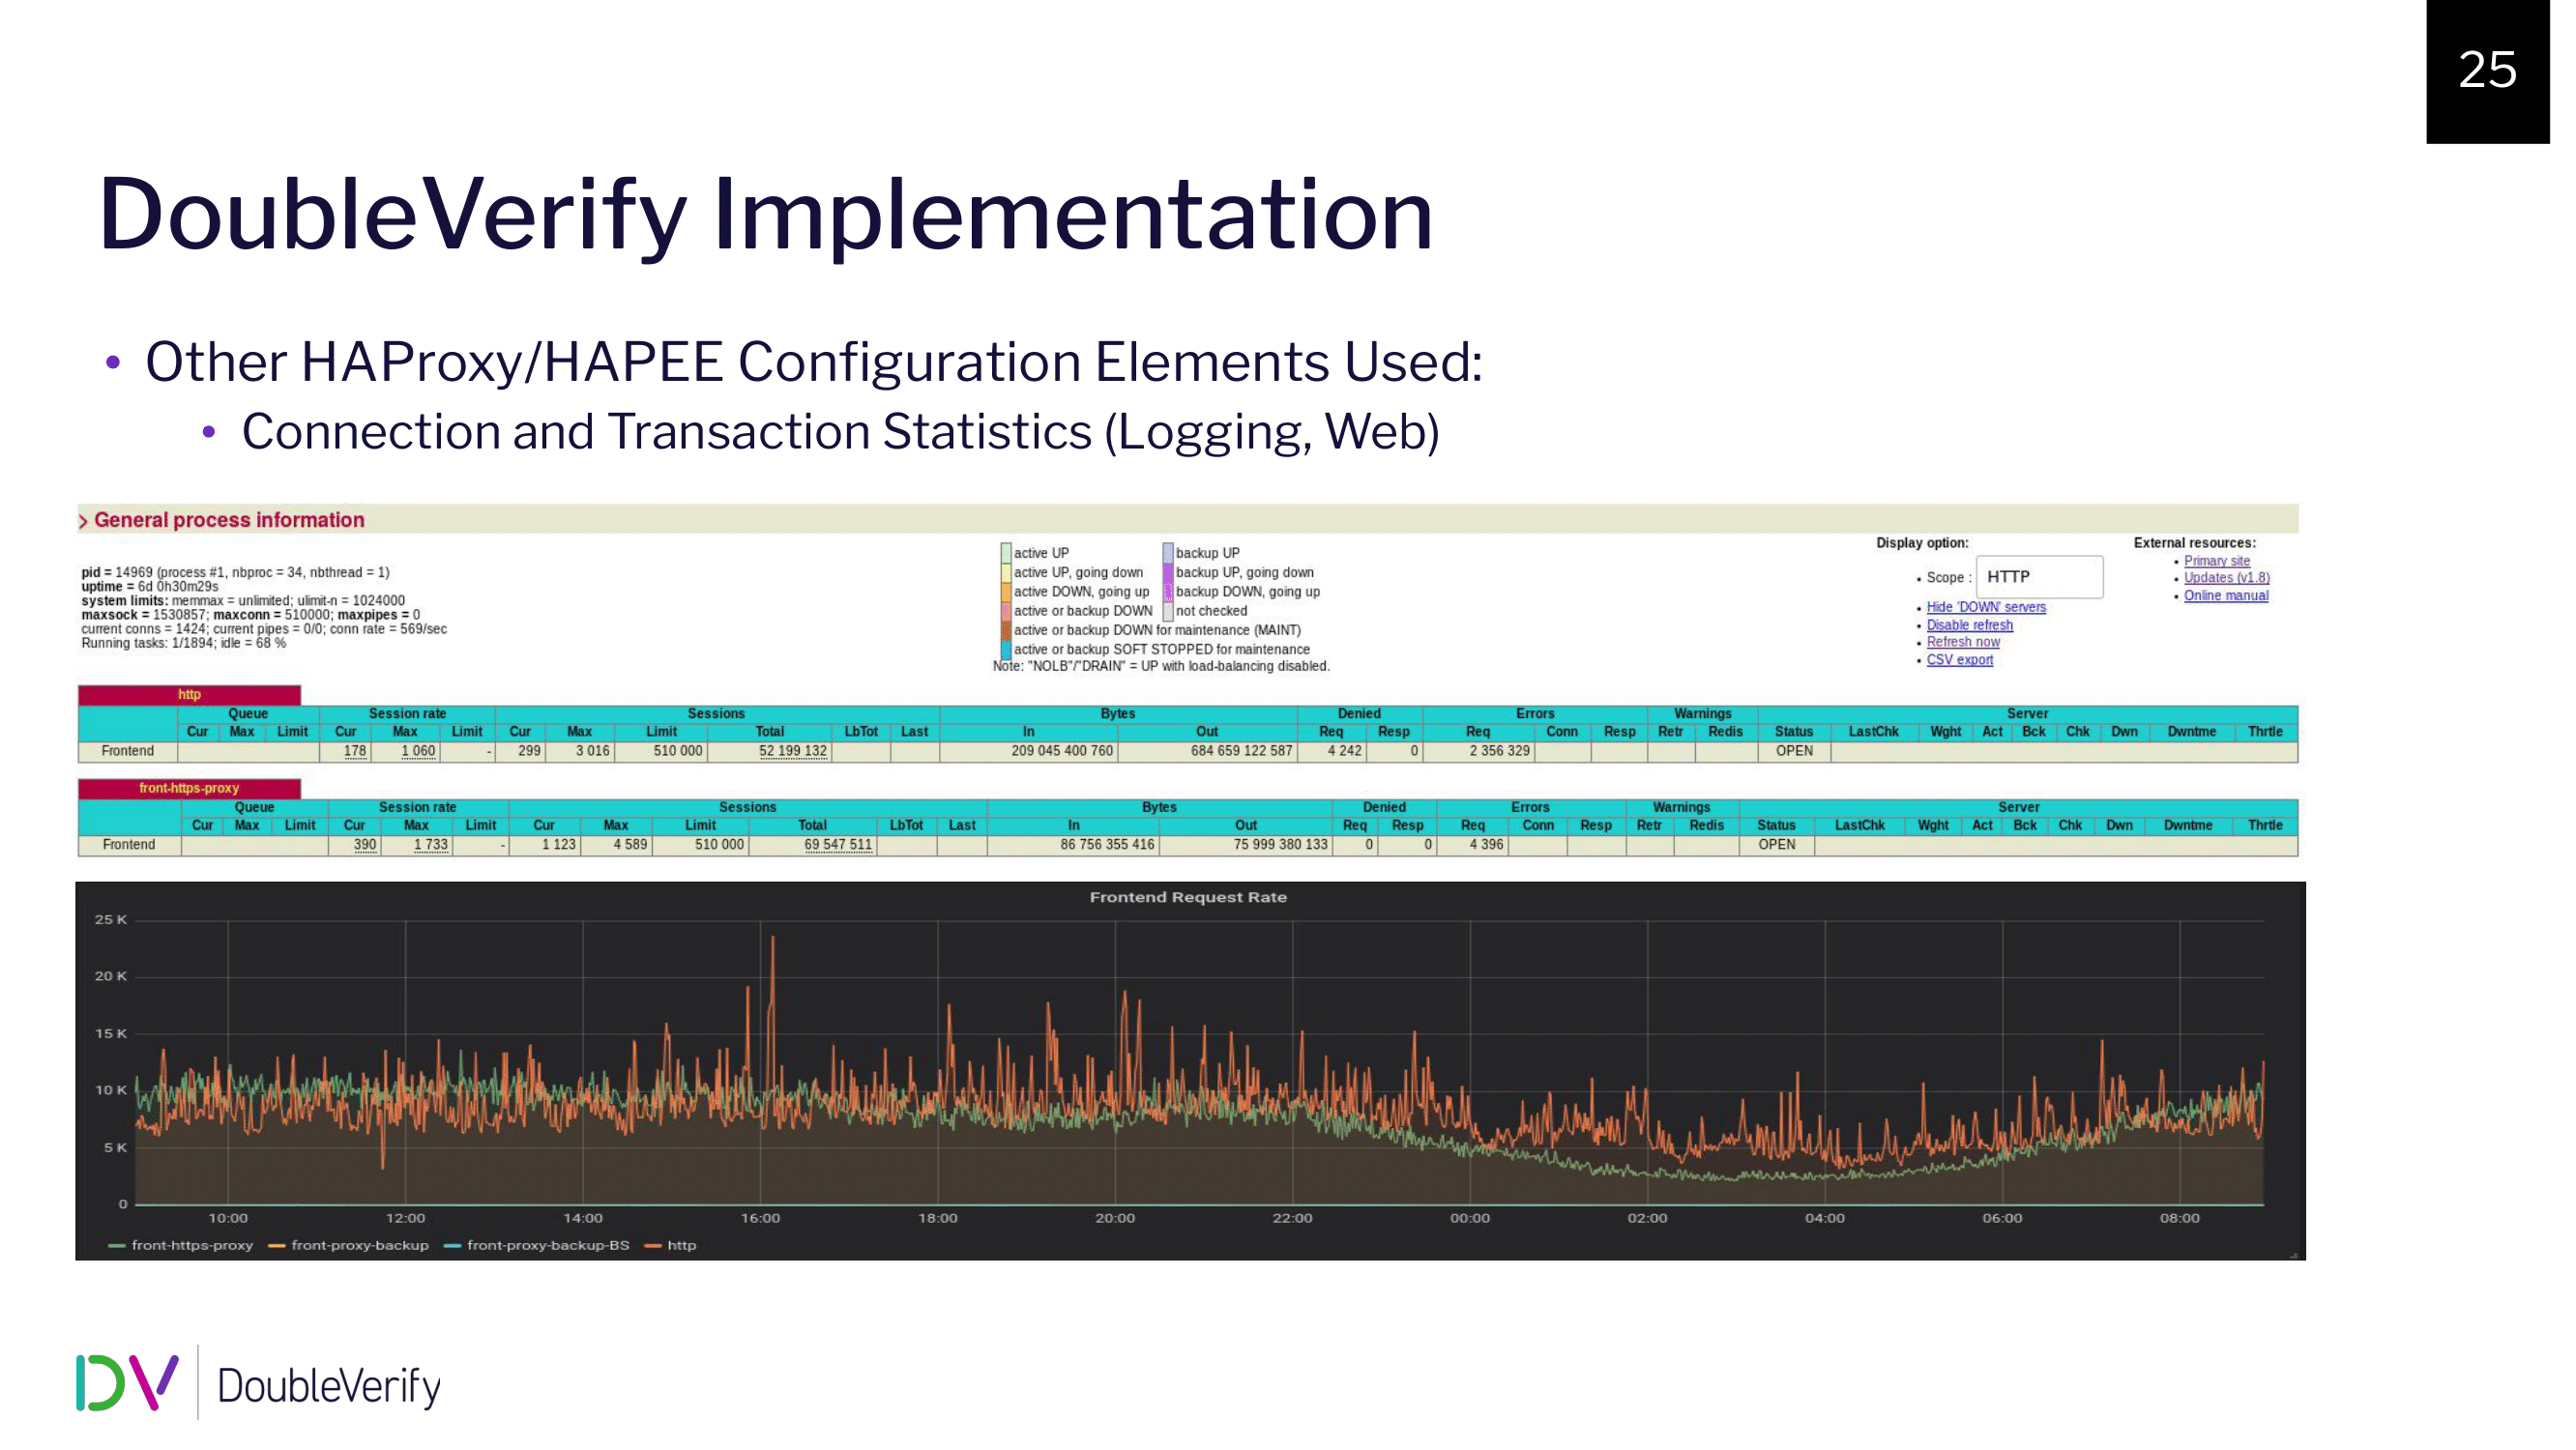Click http sessions Max value 3 016
Image resolution: width=2576 pixels, height=1450 pixels.
click(592, 751)
